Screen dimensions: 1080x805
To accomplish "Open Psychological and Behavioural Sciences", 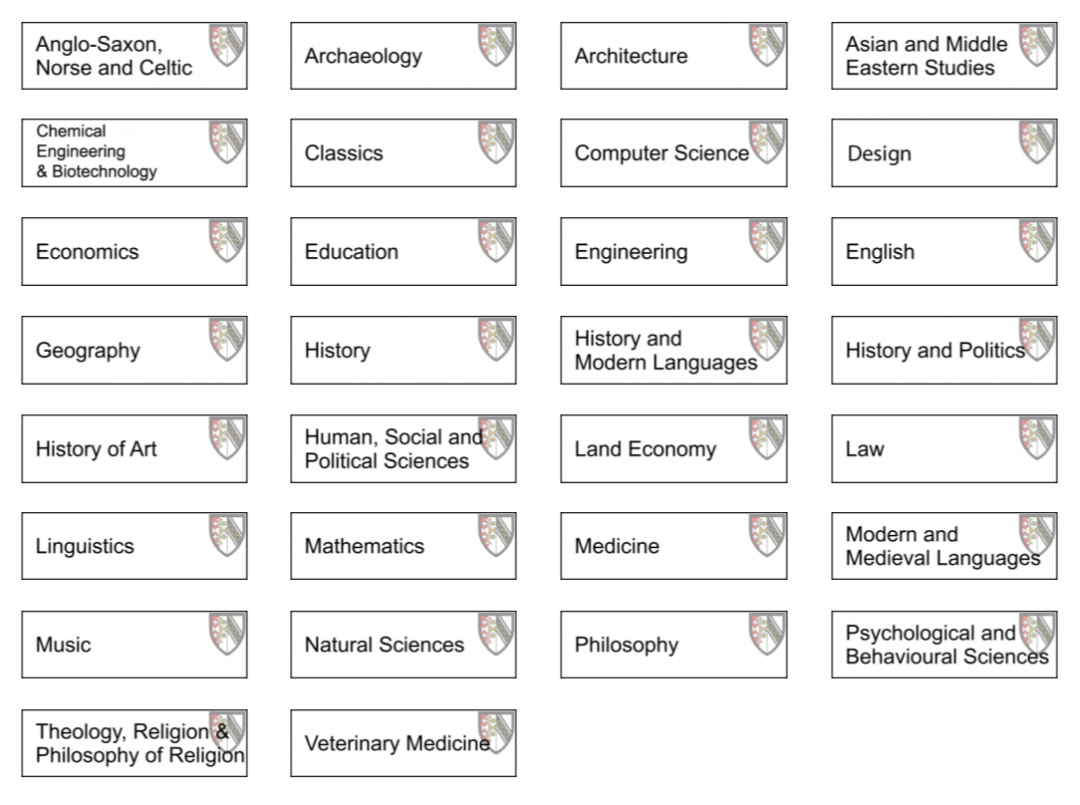I will tap(944, 645).
